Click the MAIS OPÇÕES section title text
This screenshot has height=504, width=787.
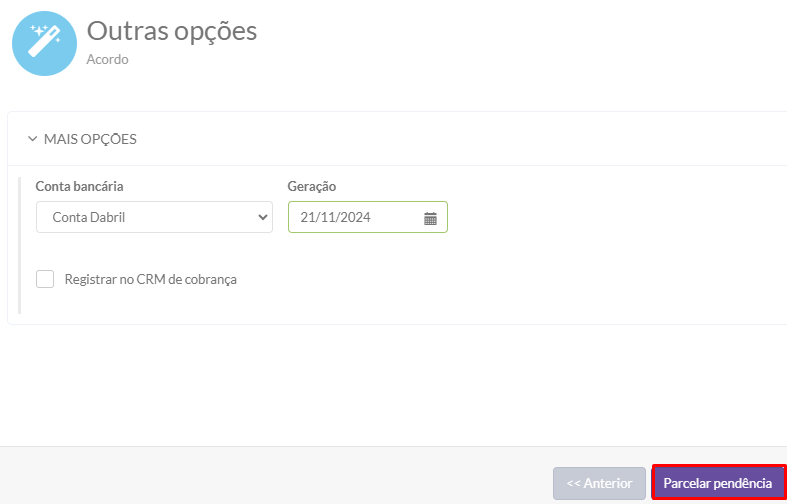tap(90, 139)
